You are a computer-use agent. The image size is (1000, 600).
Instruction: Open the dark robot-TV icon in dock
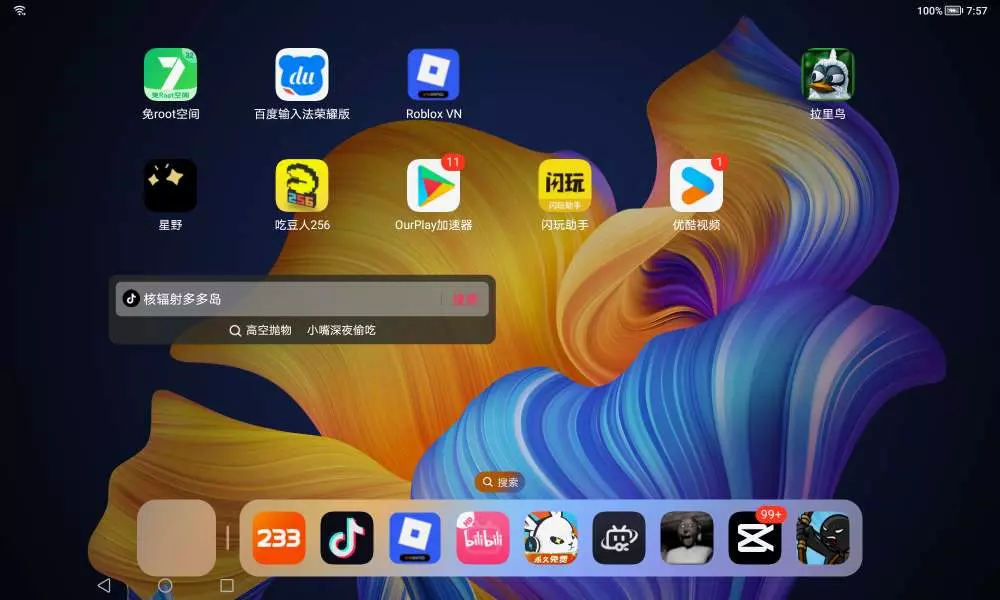pyautogui.click(x=619, y=538)
